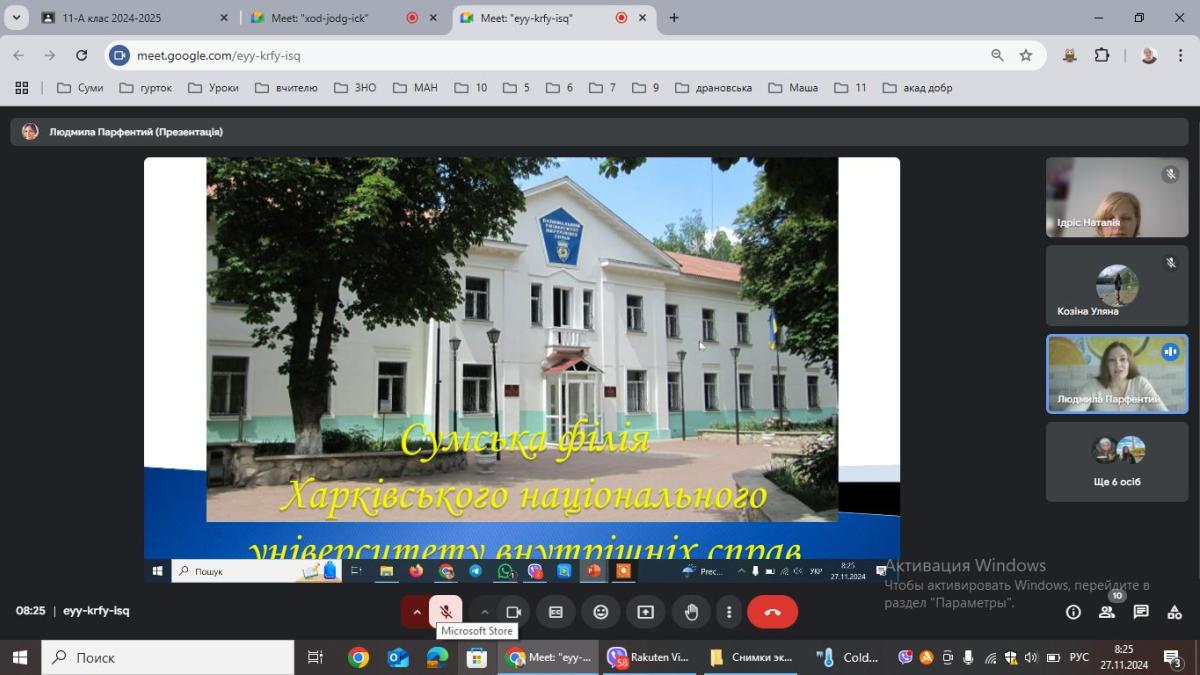Open zoom magnifier icon in address bar

(x=997, y=56)
